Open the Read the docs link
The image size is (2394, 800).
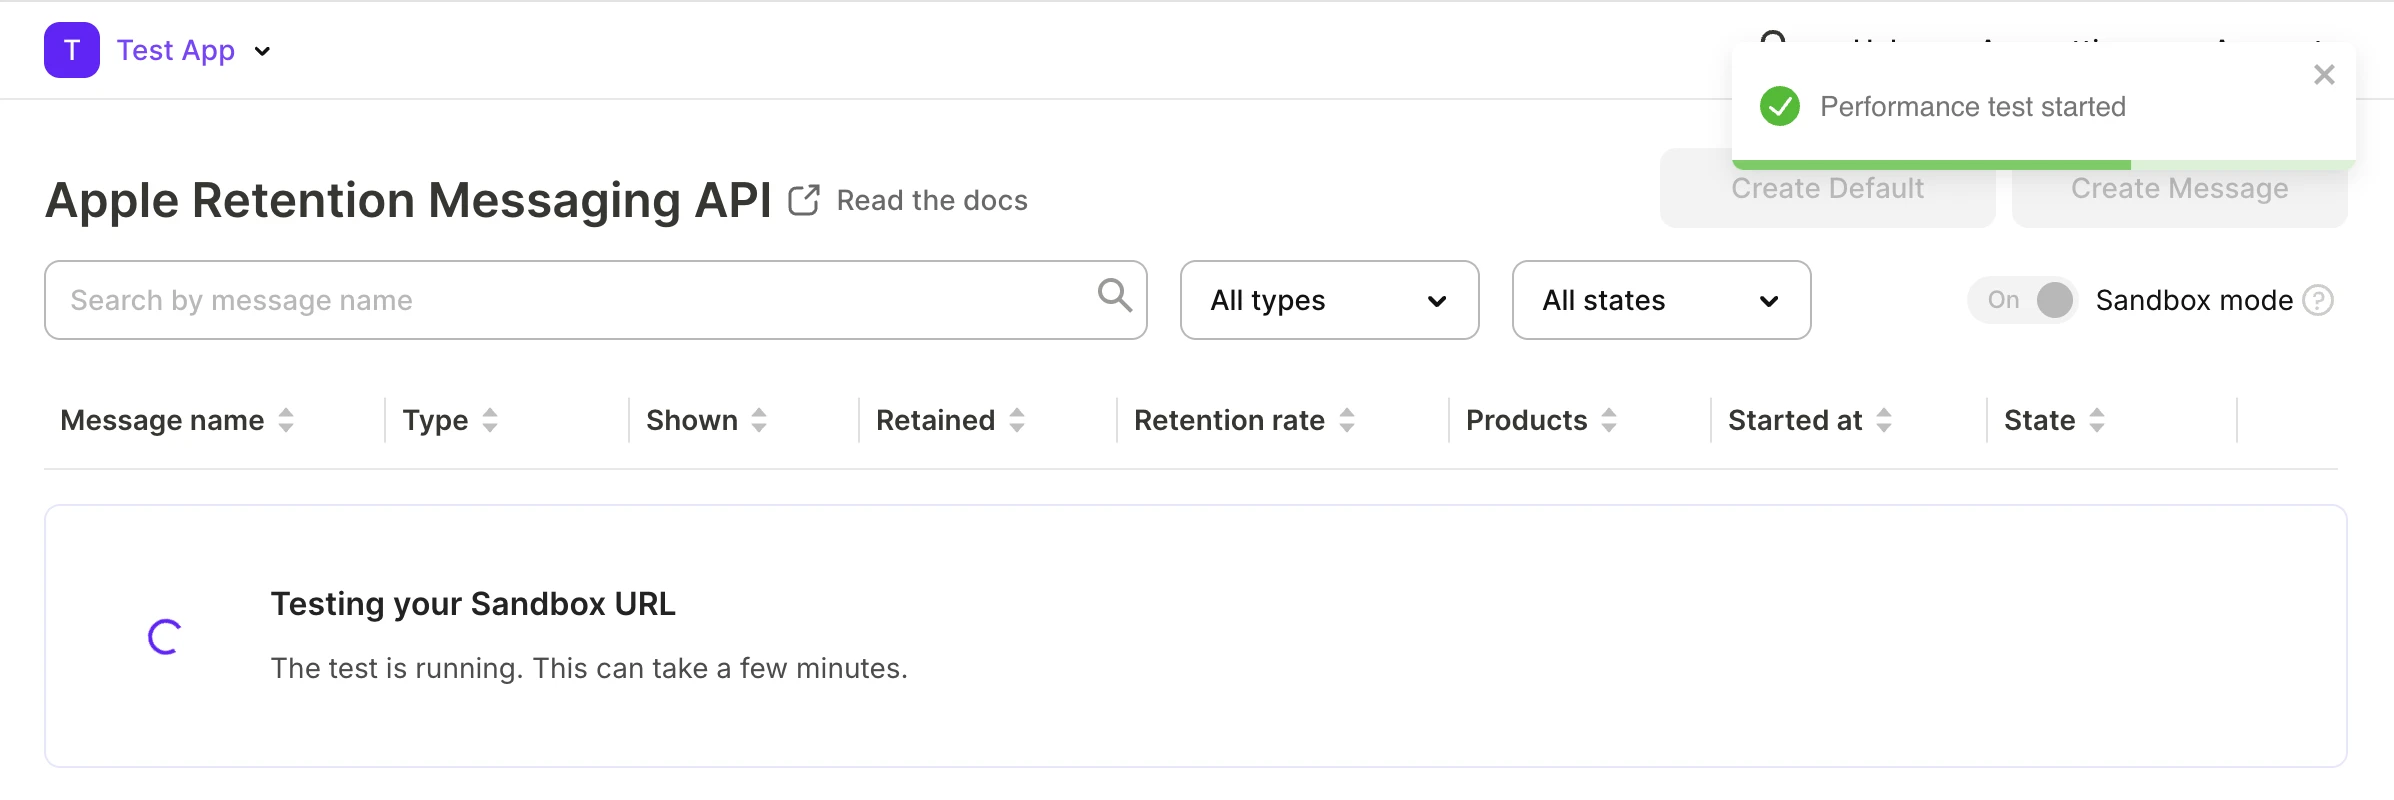click(932, 200)
